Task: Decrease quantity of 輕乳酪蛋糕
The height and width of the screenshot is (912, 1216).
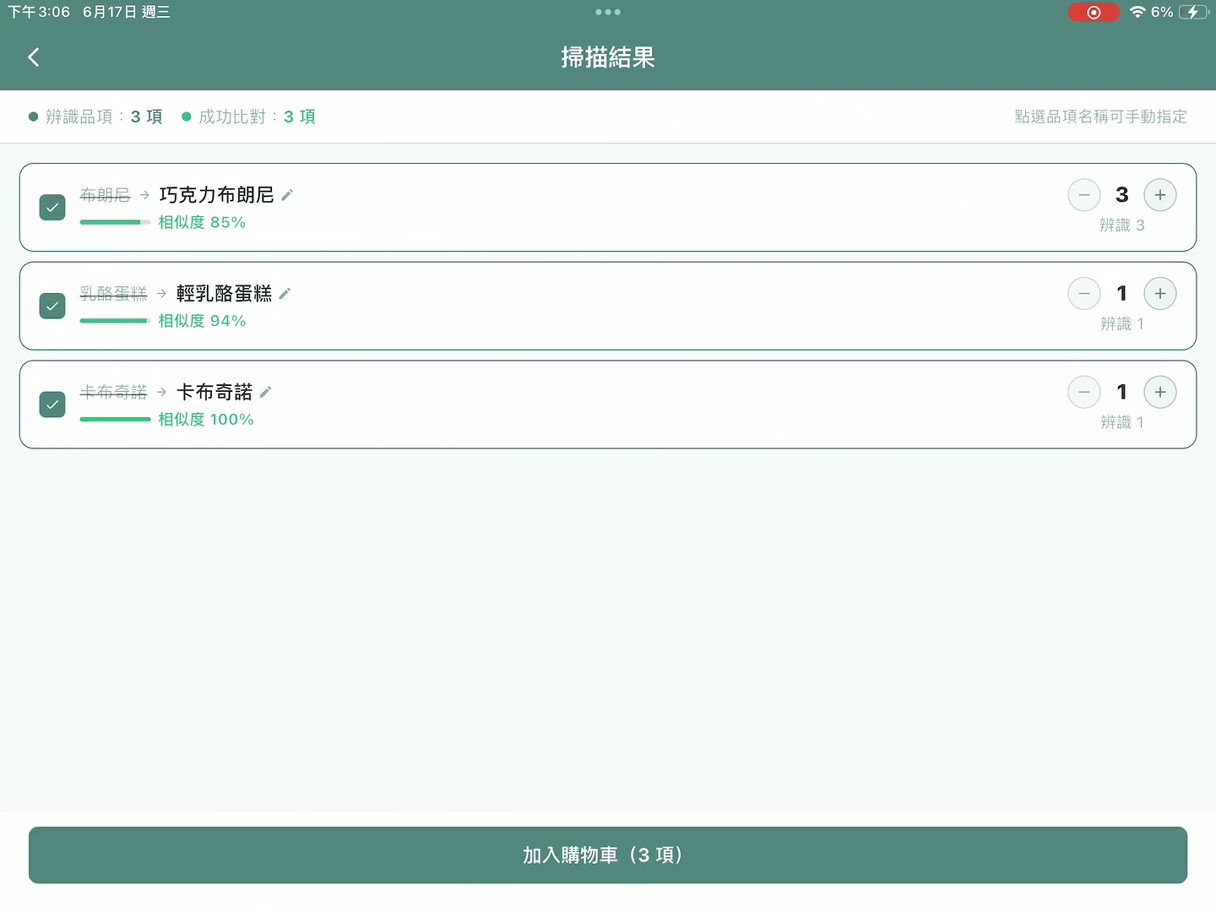Action: pos(1084,293)
